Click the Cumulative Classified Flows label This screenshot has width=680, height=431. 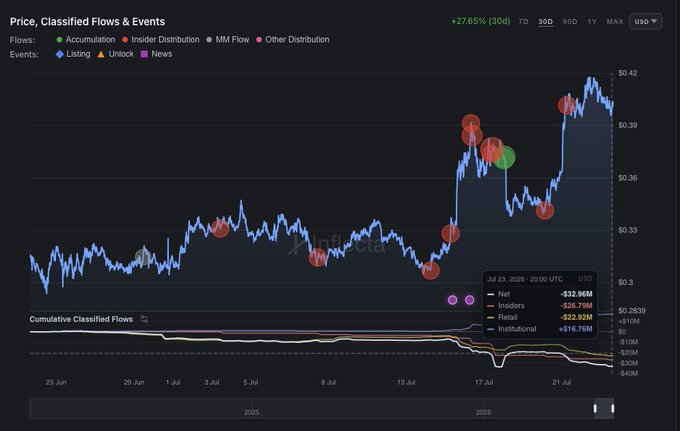tap(81, 319)
